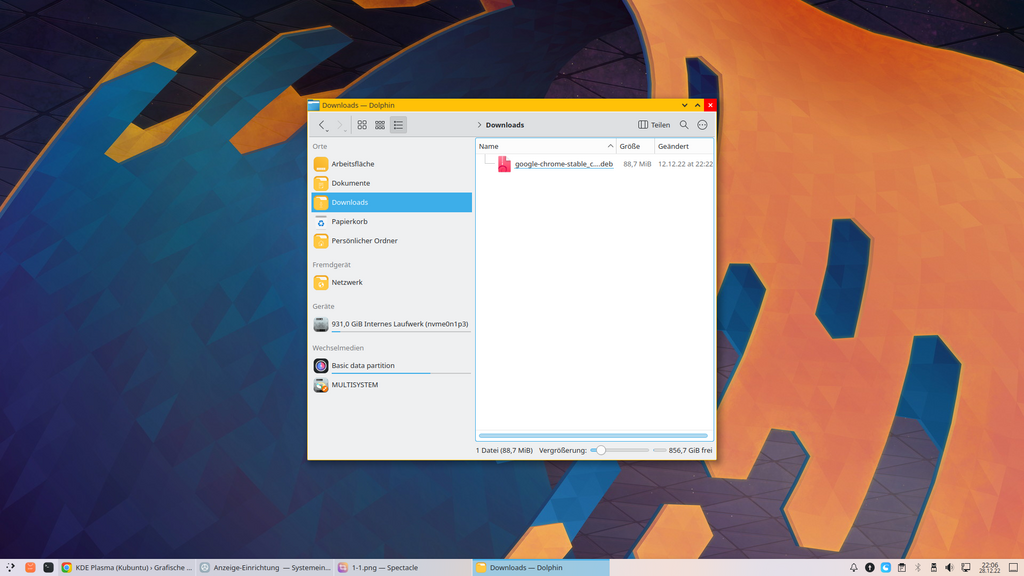Screen dimensions: 1024x576
Task: Open Arbeitsfläche in the places panel
Action: click(x=353, y=164)
